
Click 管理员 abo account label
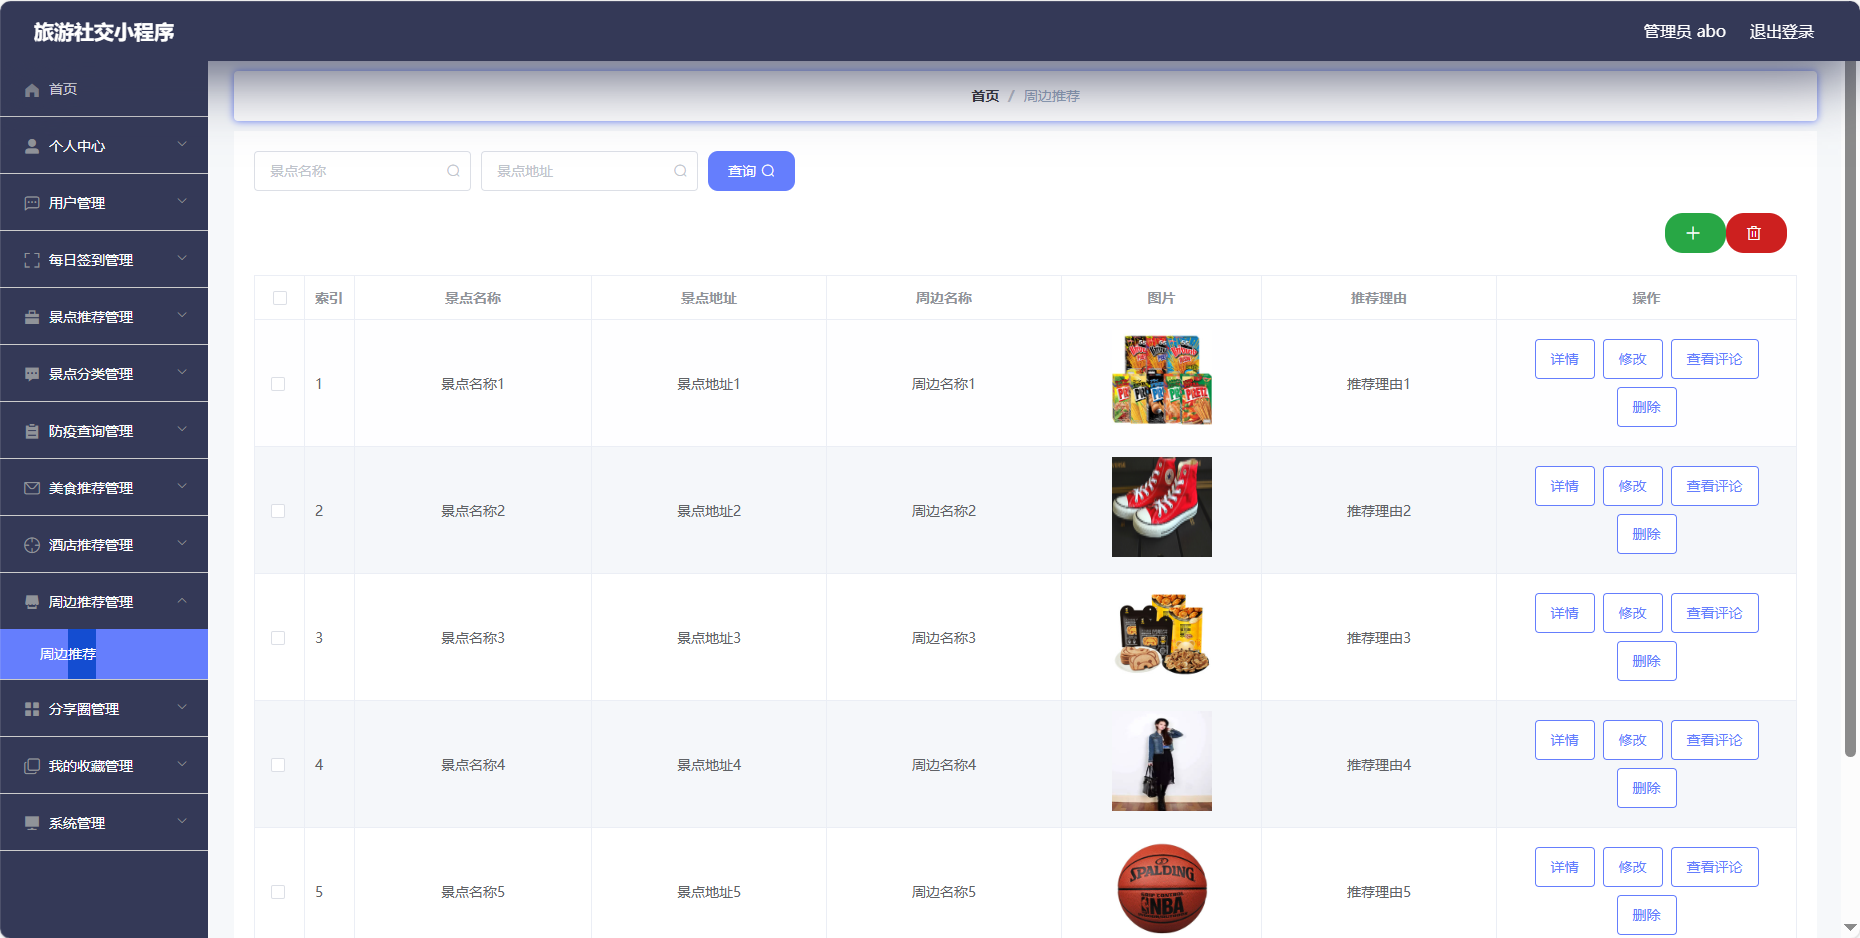(1684, 32)
